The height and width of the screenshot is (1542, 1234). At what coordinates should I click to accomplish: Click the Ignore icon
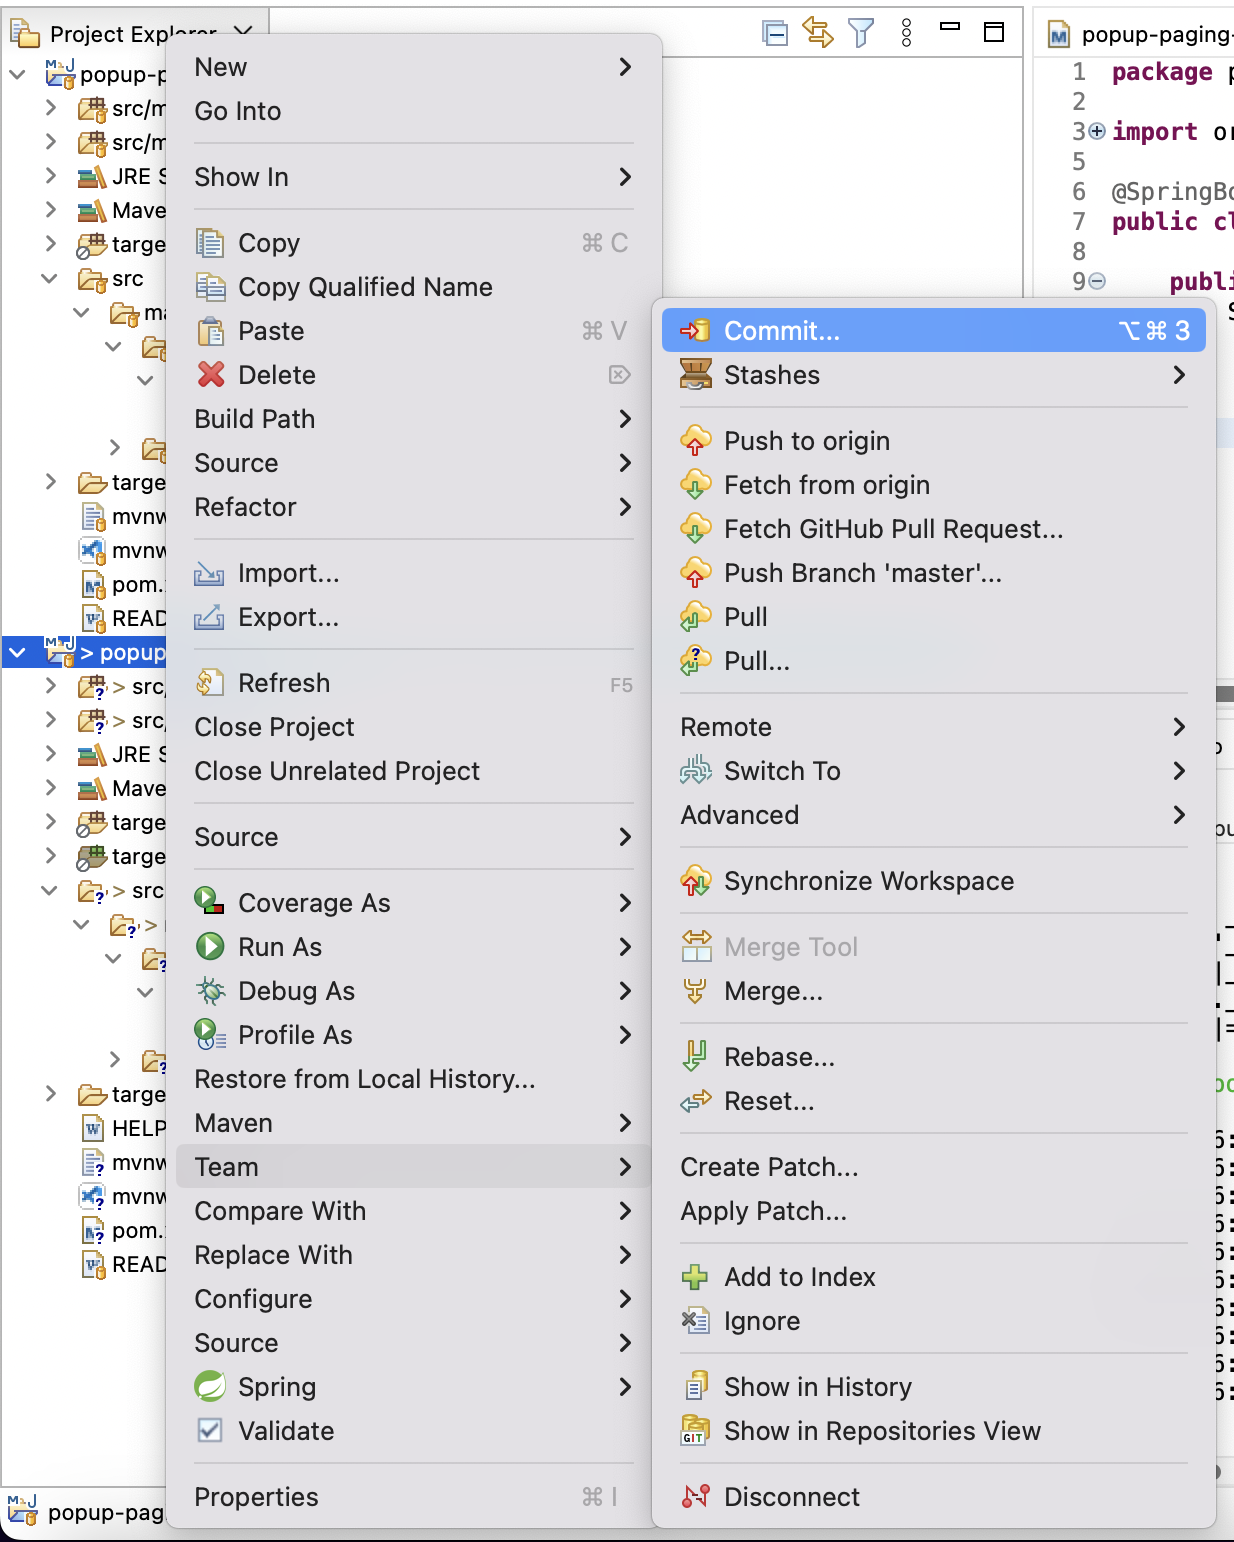[695, 1321]
